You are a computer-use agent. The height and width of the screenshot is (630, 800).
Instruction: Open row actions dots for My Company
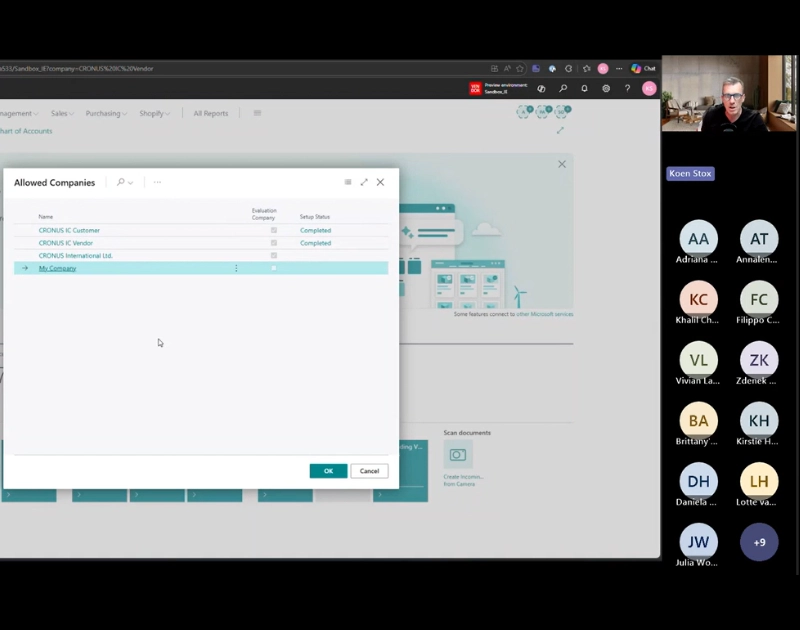236,268
